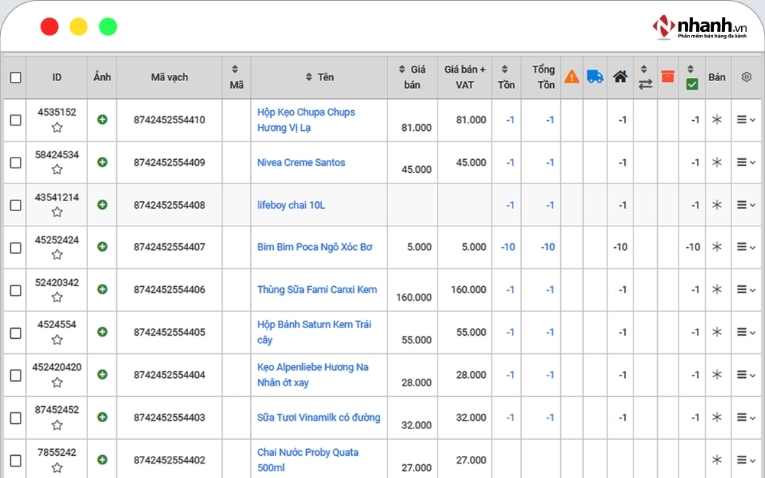
Task: Click the blue delivery truck column icon
Action: pyautogui.click(x=595, y=77)
